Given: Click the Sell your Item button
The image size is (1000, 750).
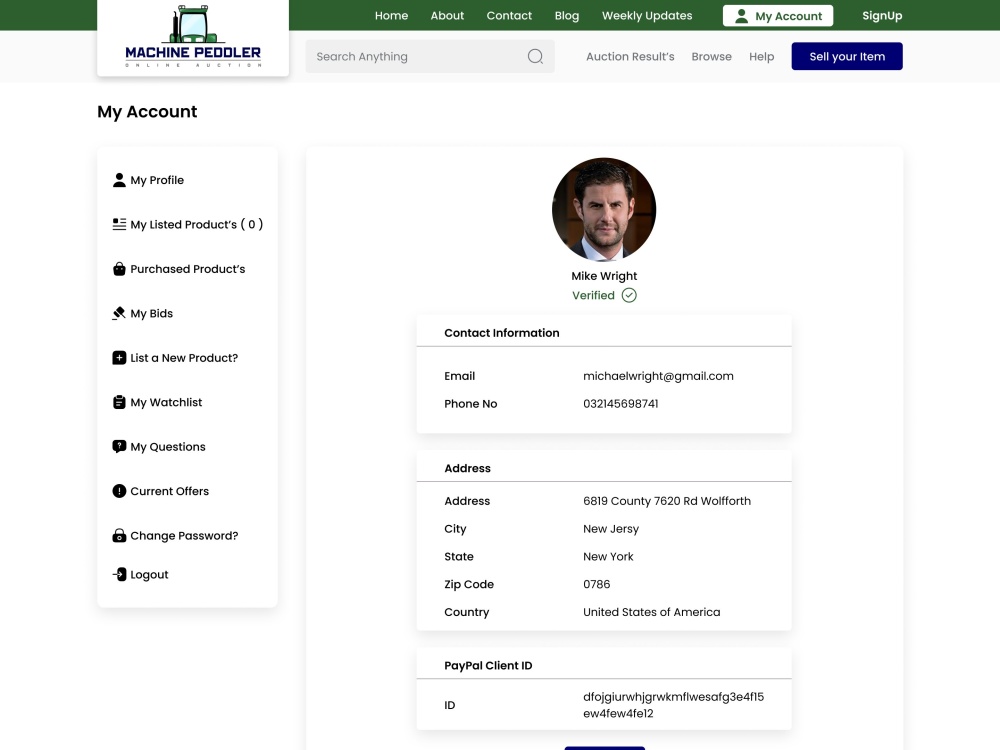Looking at the screenshot, I should pyautogui.click(x=847, y=56).
